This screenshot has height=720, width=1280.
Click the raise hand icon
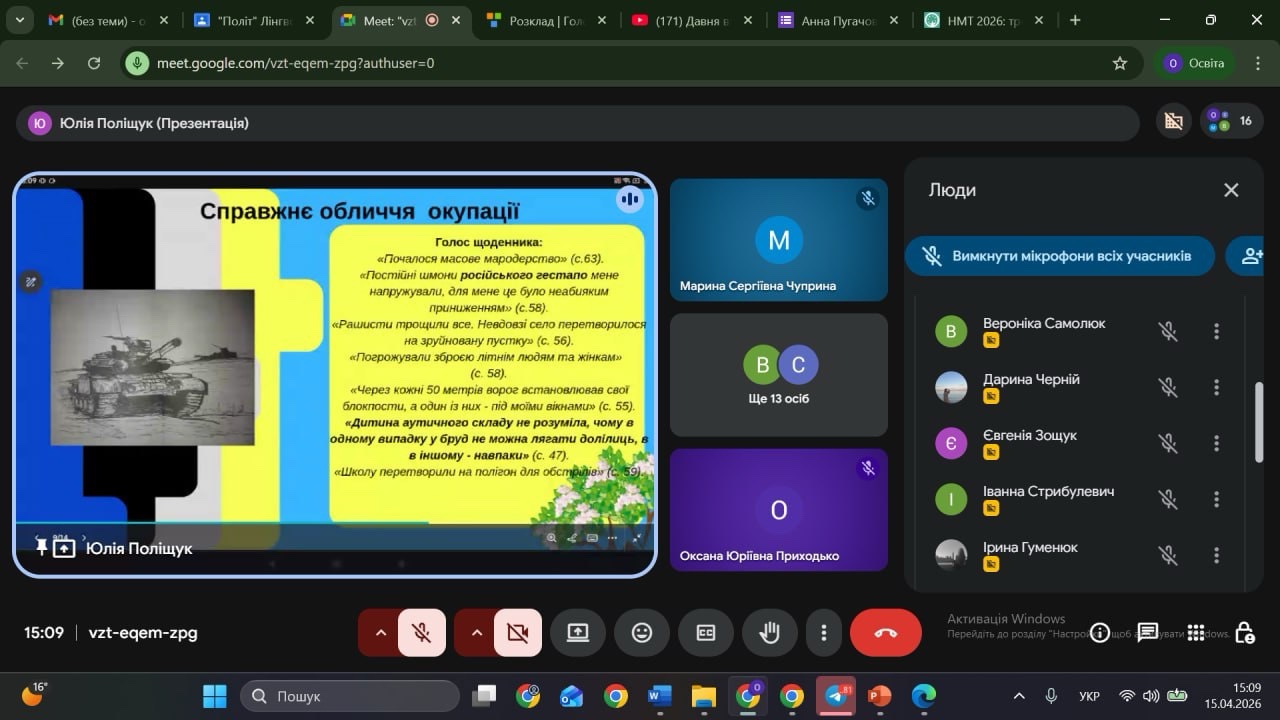(x=769, y=633)
